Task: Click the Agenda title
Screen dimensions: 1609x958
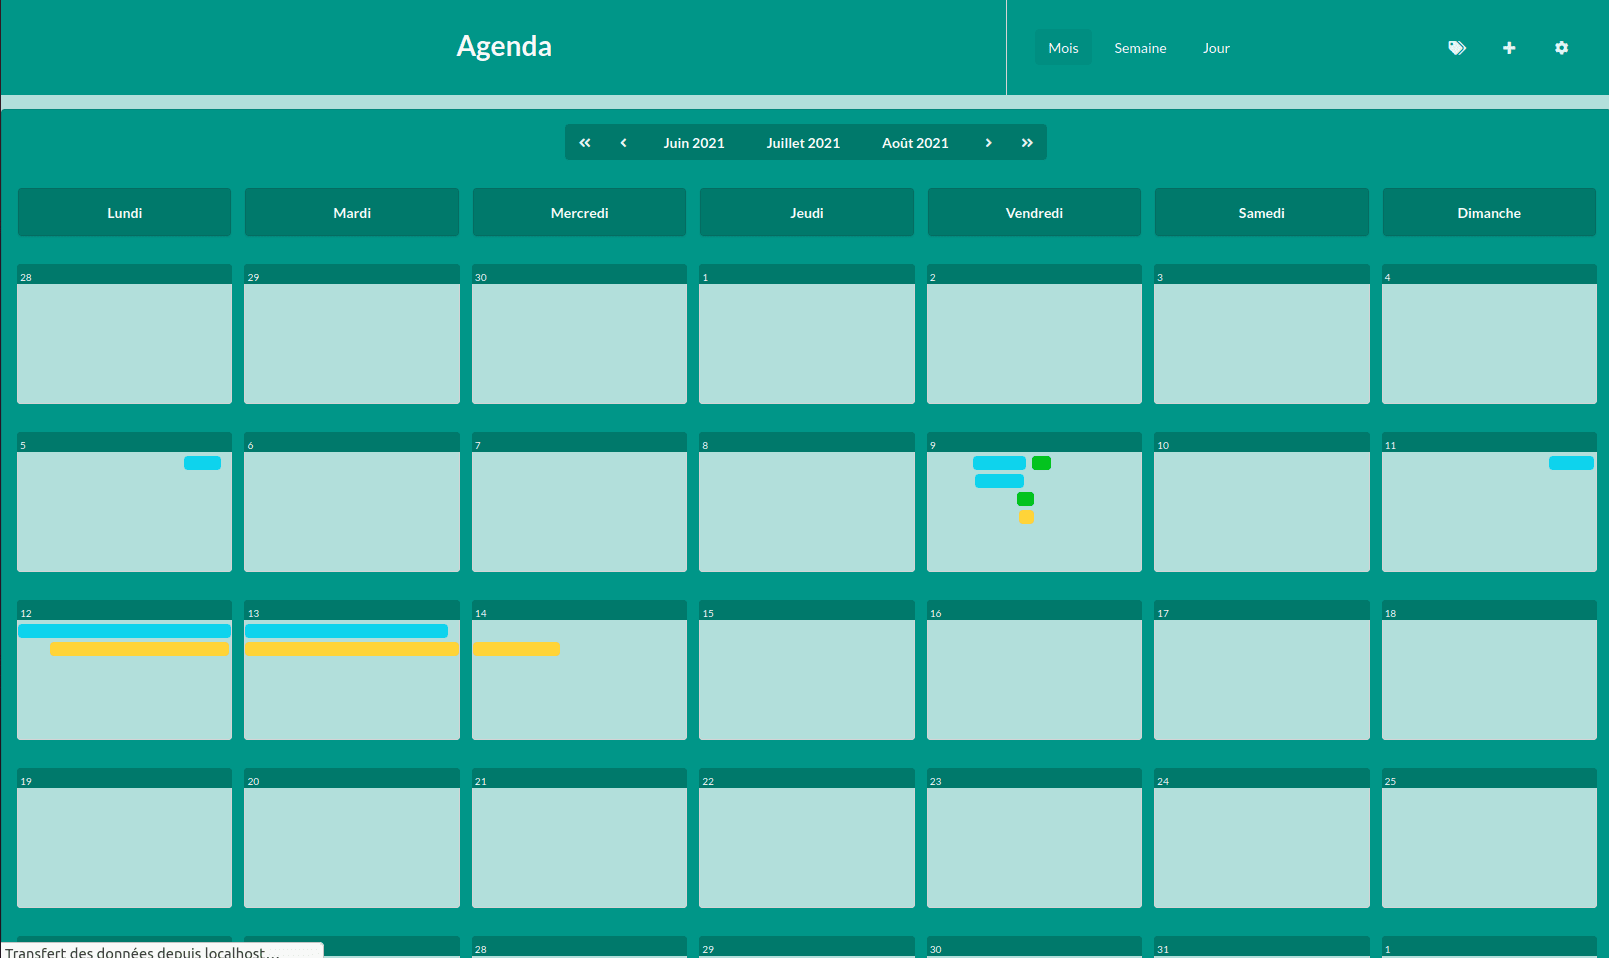Action: point(504,46)
